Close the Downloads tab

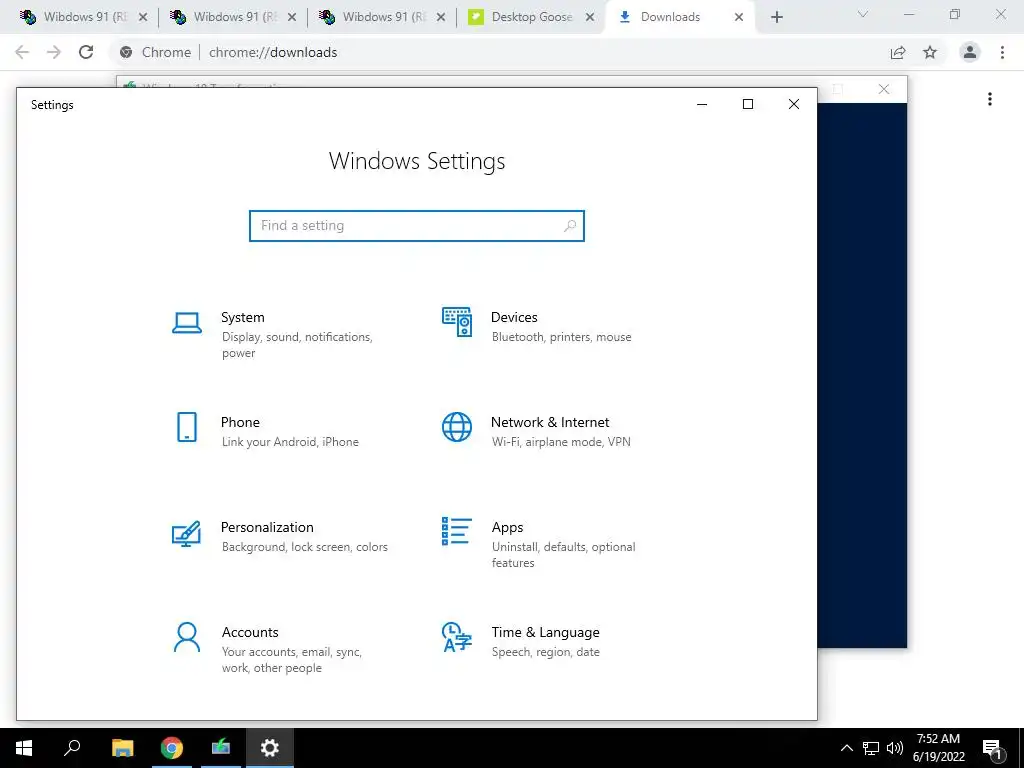[739, 17]
